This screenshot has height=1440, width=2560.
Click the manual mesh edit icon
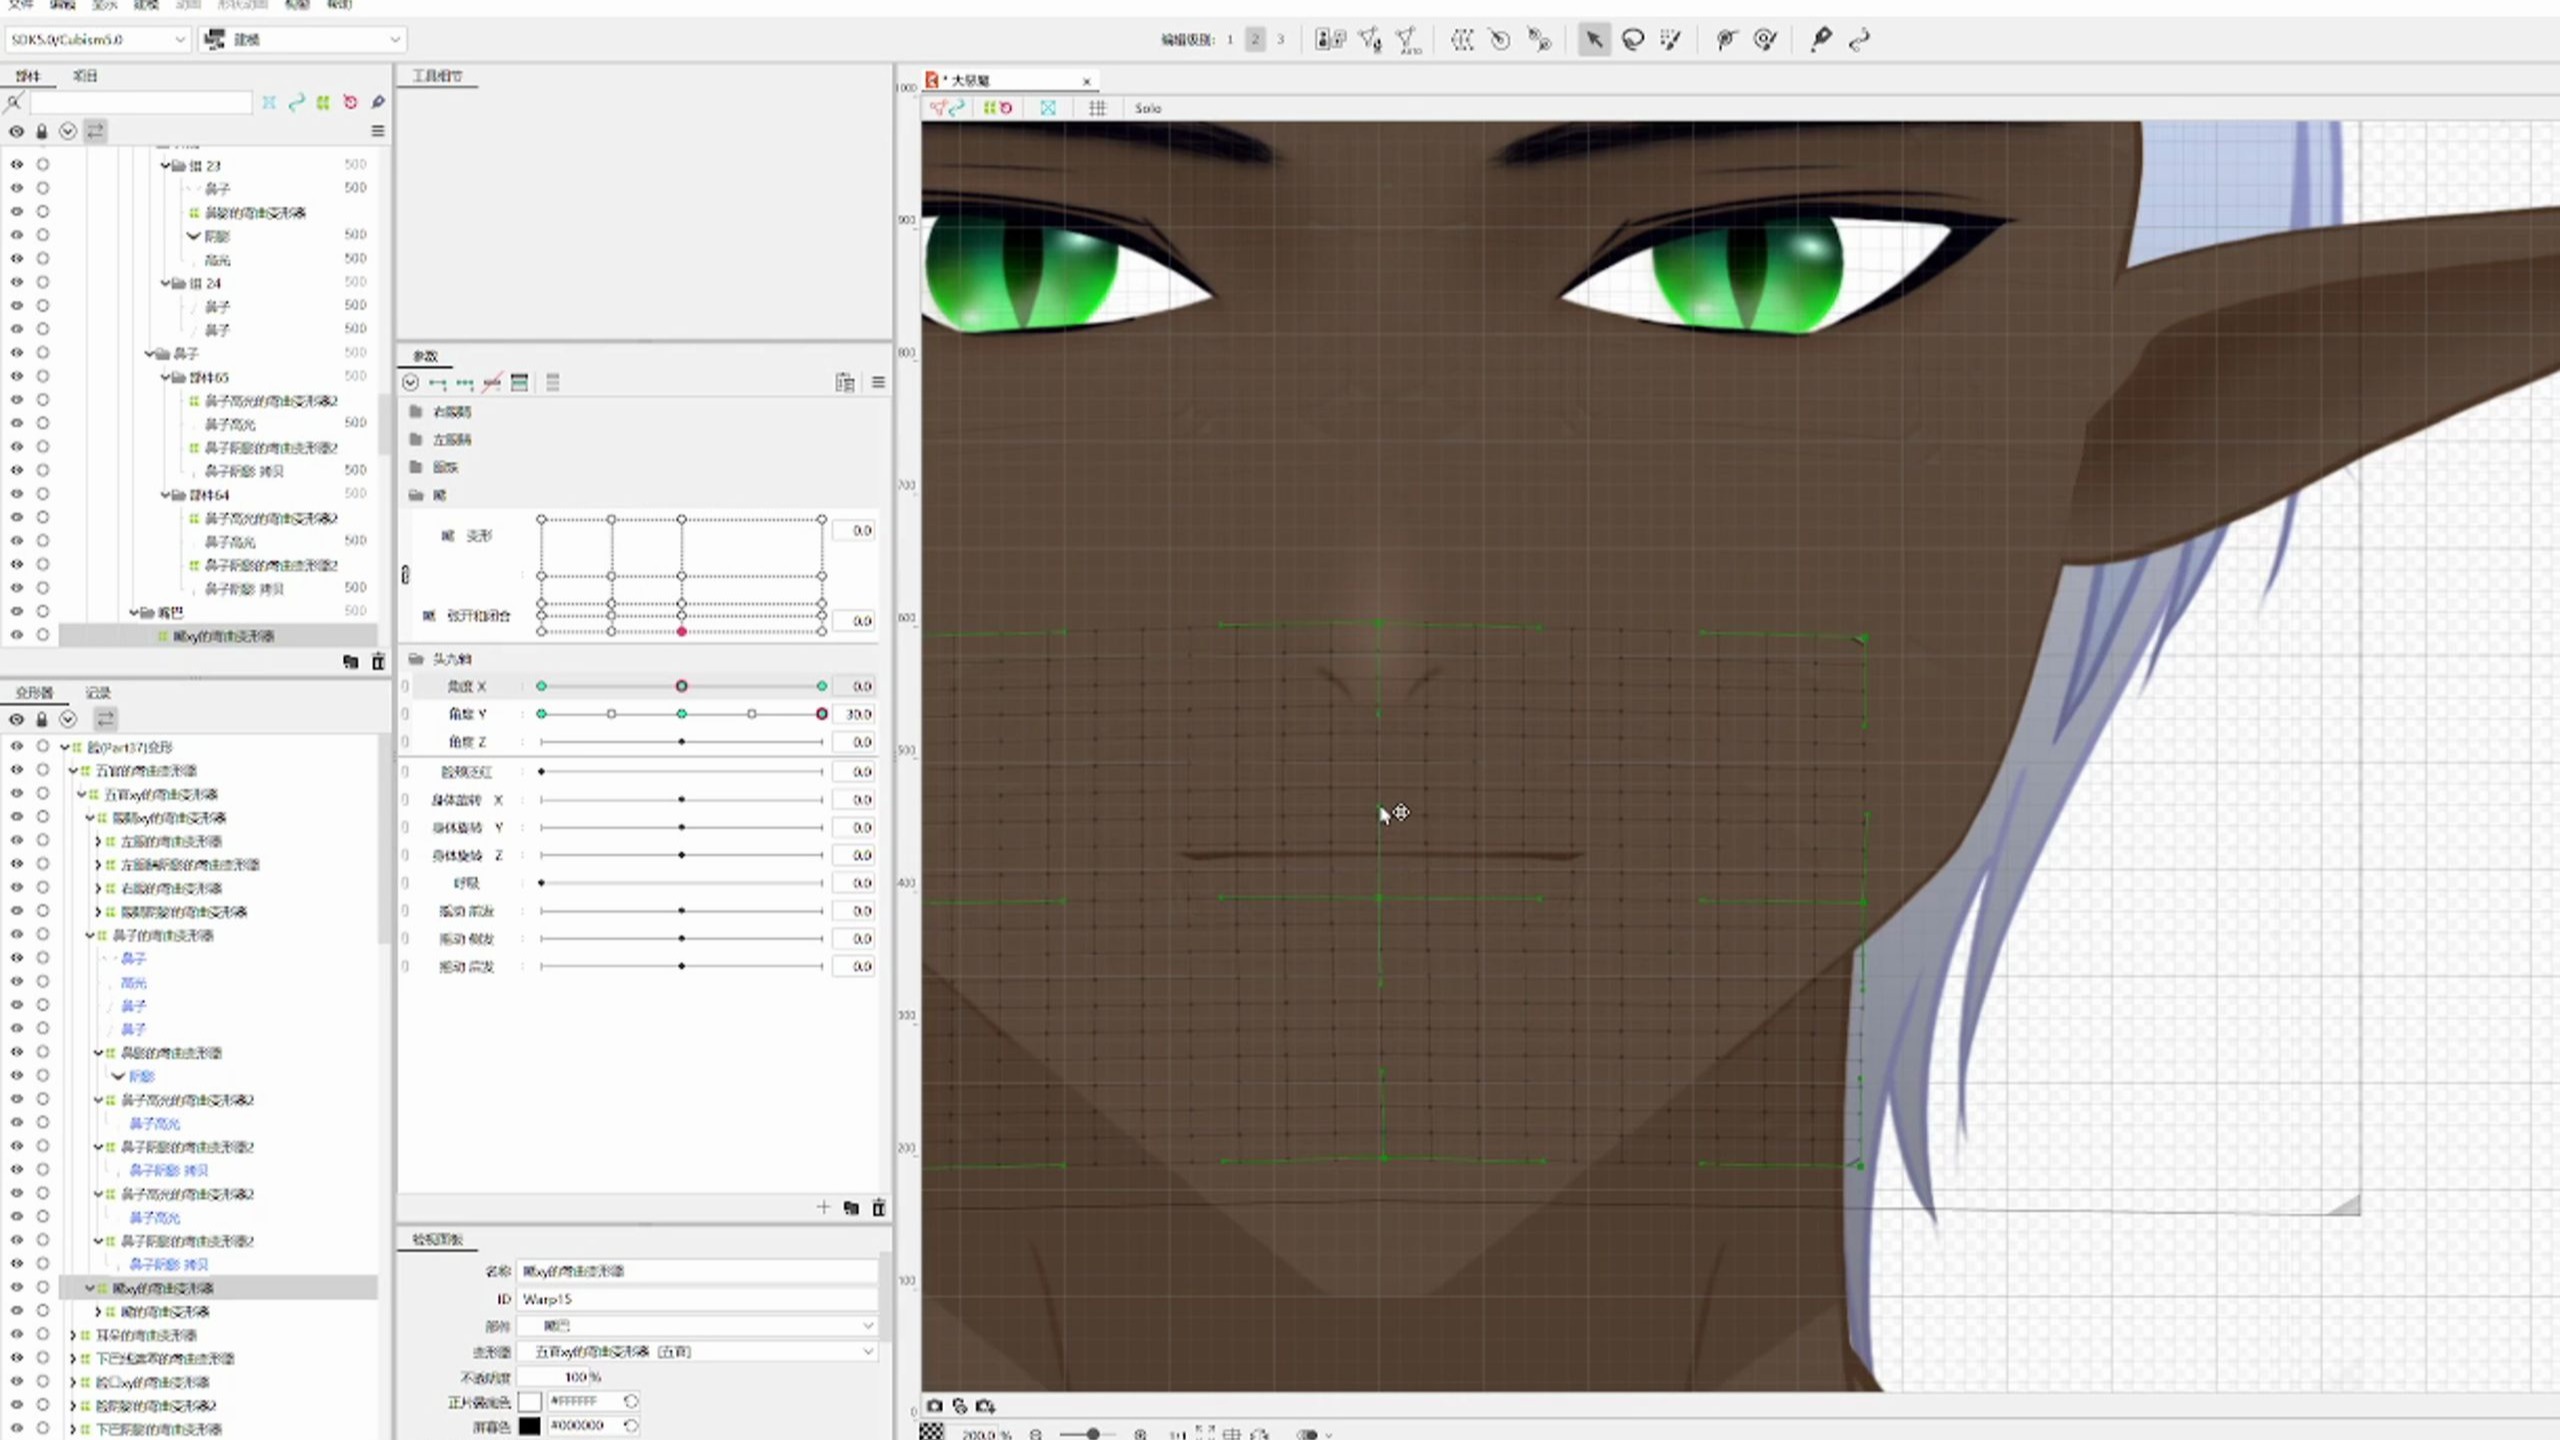1370,40
